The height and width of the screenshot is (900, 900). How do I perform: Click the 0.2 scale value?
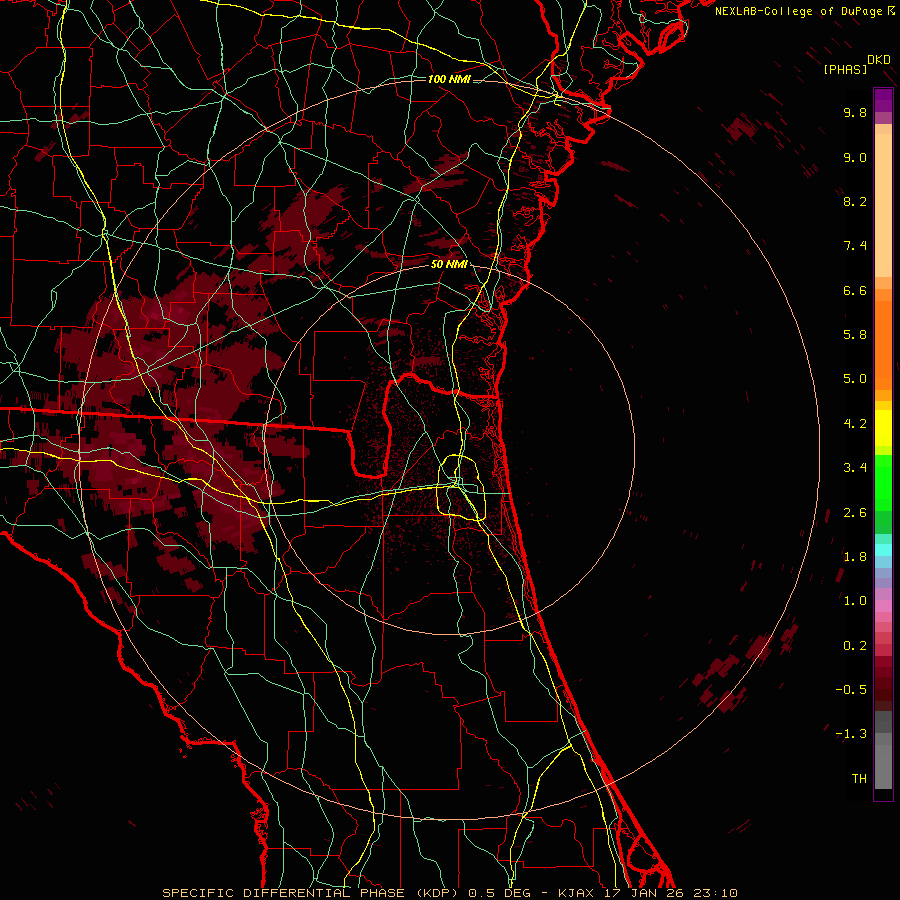click(855, 646)
